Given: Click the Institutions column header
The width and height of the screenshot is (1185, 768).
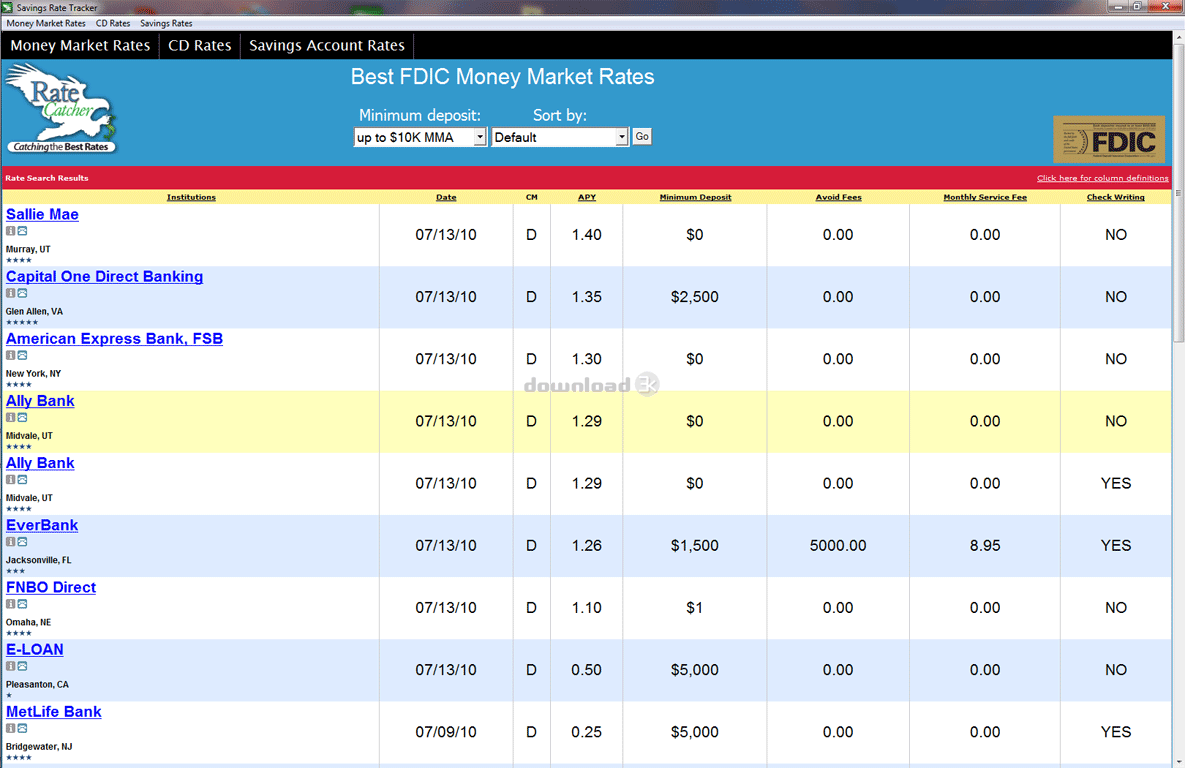Looking at the screenshot, I should pyautogui.click(x=191, y=197).
